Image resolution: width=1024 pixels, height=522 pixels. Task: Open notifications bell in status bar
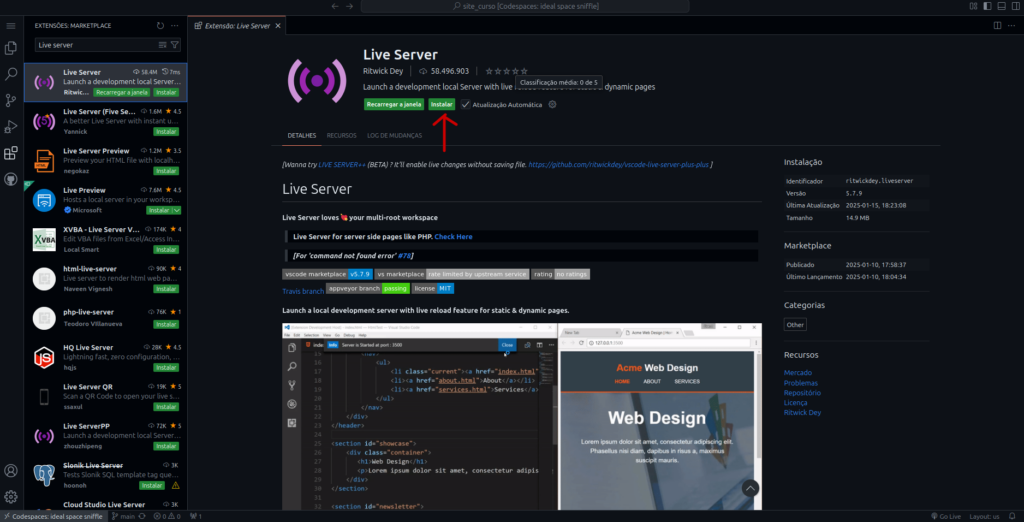(1013, 516)
